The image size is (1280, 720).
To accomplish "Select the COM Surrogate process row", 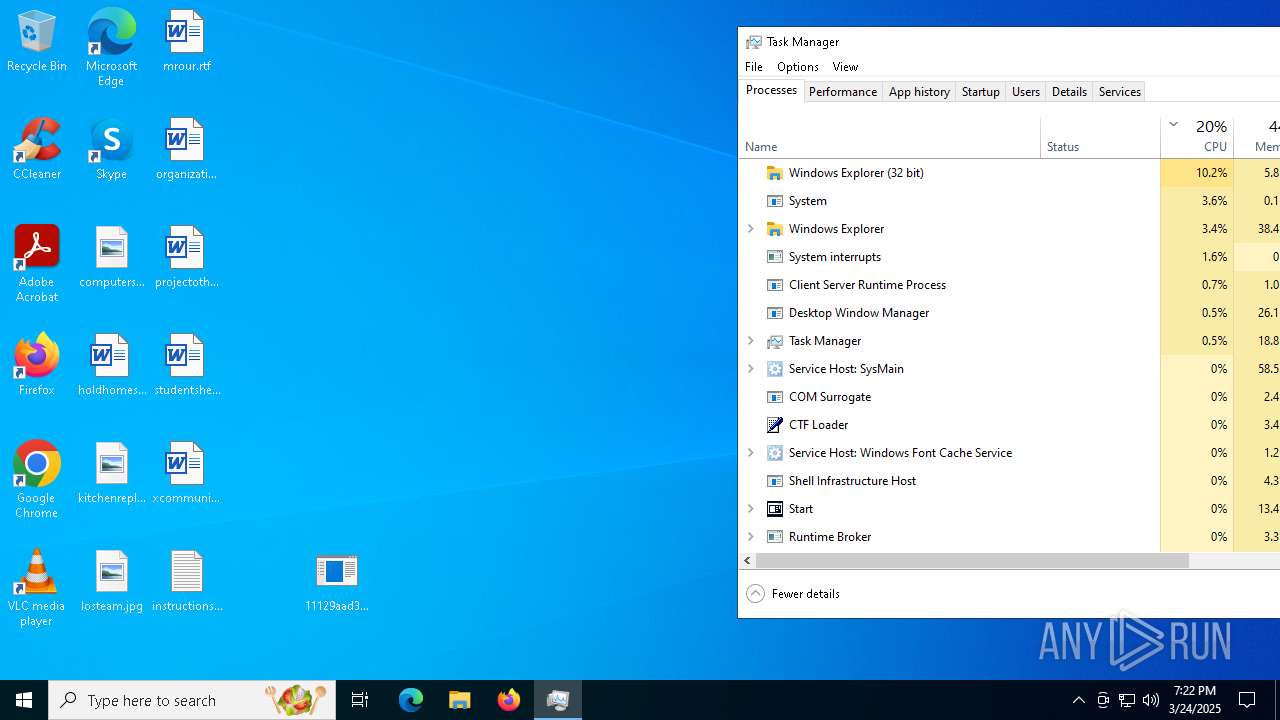I will coord(1009,397).
